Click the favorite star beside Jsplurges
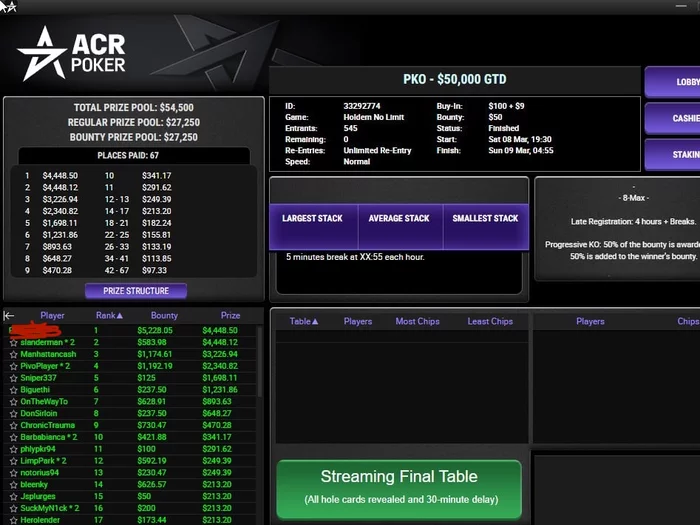Screen dimensions: 700x525 [x=13, y=496]
